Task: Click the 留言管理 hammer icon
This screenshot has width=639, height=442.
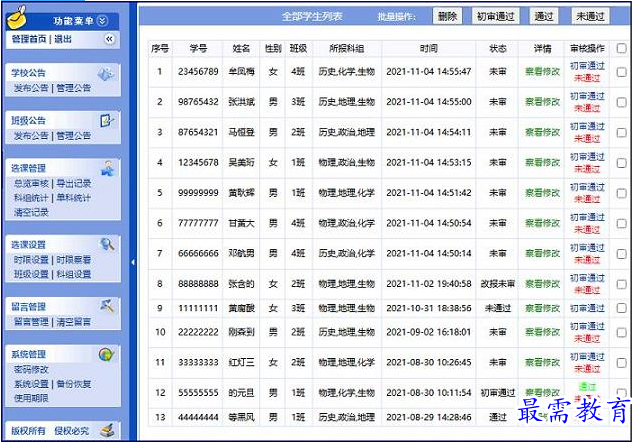Action: point(105,306)
